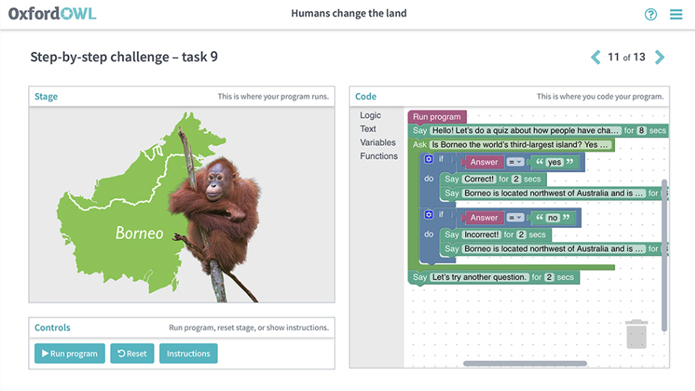This screenshot has height=391, width=695.
Task: Go to previous page arrow
Action: click(x=596, y=57)
